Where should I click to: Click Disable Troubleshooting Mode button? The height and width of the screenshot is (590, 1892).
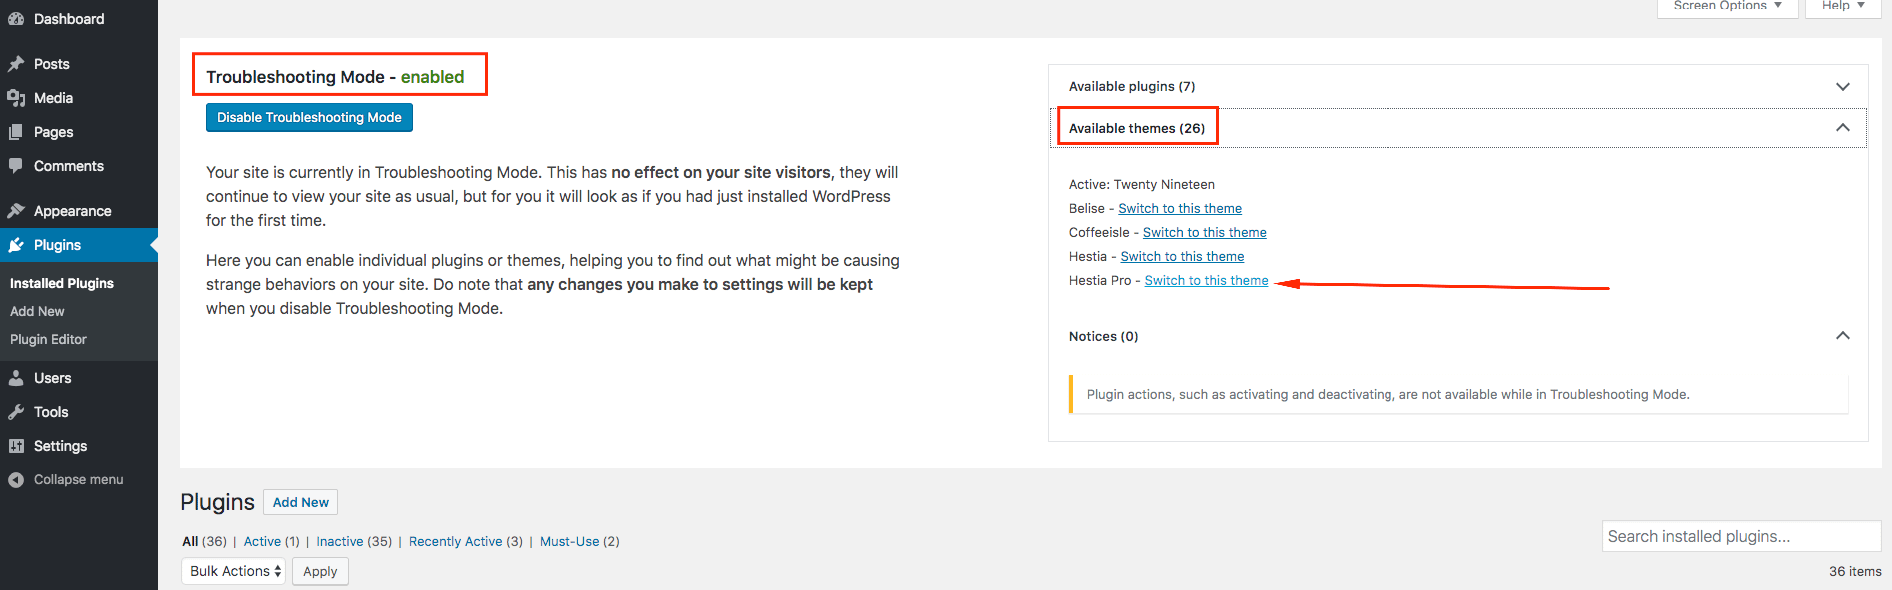coord(309,118)
